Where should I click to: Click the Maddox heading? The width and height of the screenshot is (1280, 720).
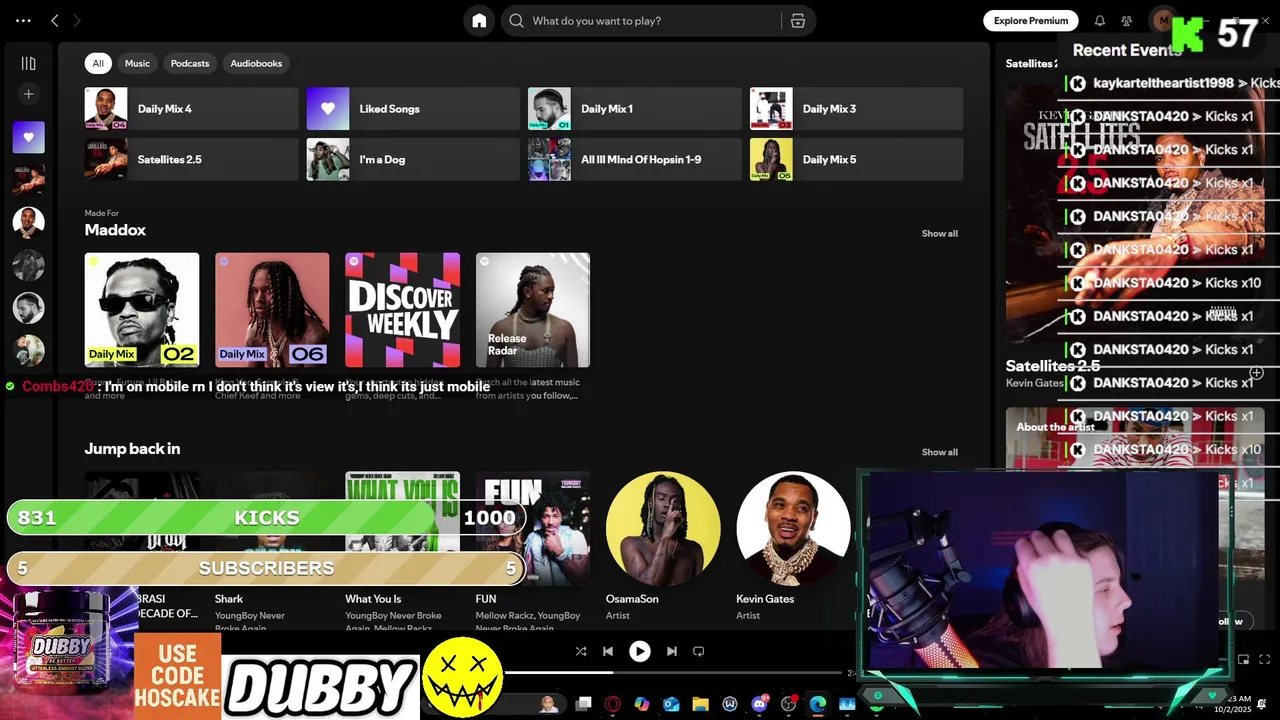(115, 230)
